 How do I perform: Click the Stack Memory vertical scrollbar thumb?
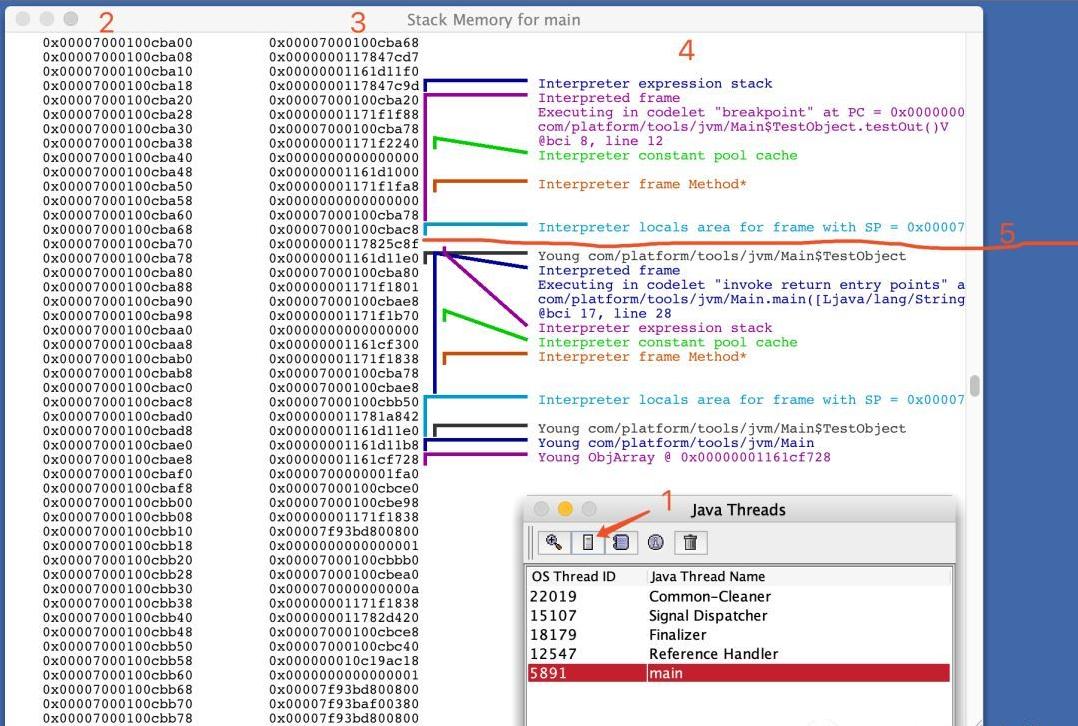(974, 386)
